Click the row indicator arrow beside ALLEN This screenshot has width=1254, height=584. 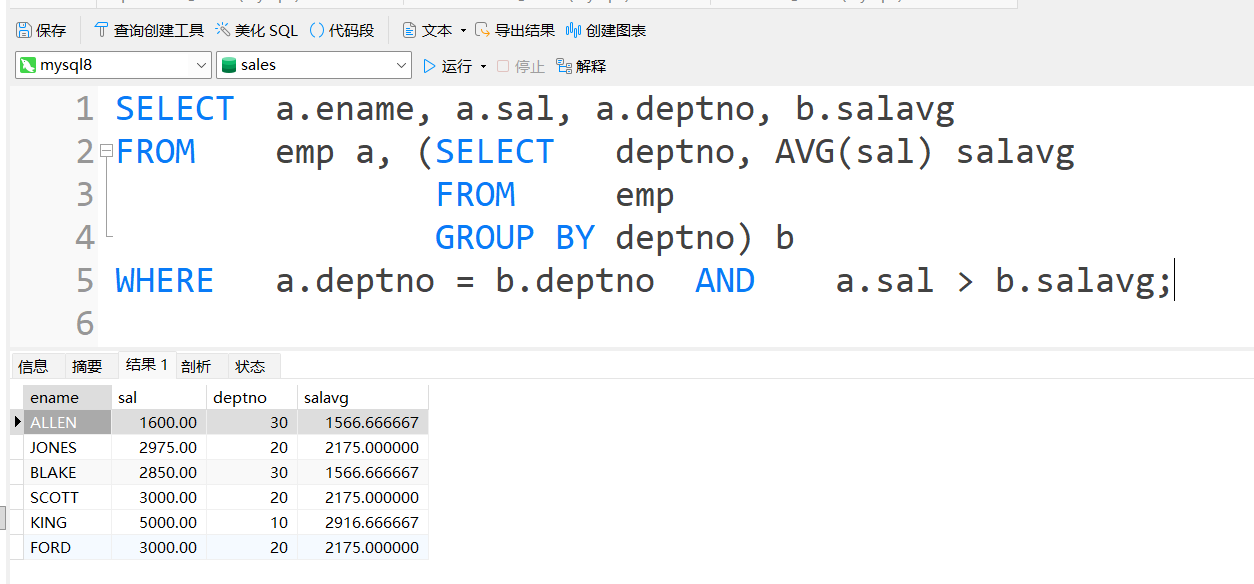click(17, 422)
